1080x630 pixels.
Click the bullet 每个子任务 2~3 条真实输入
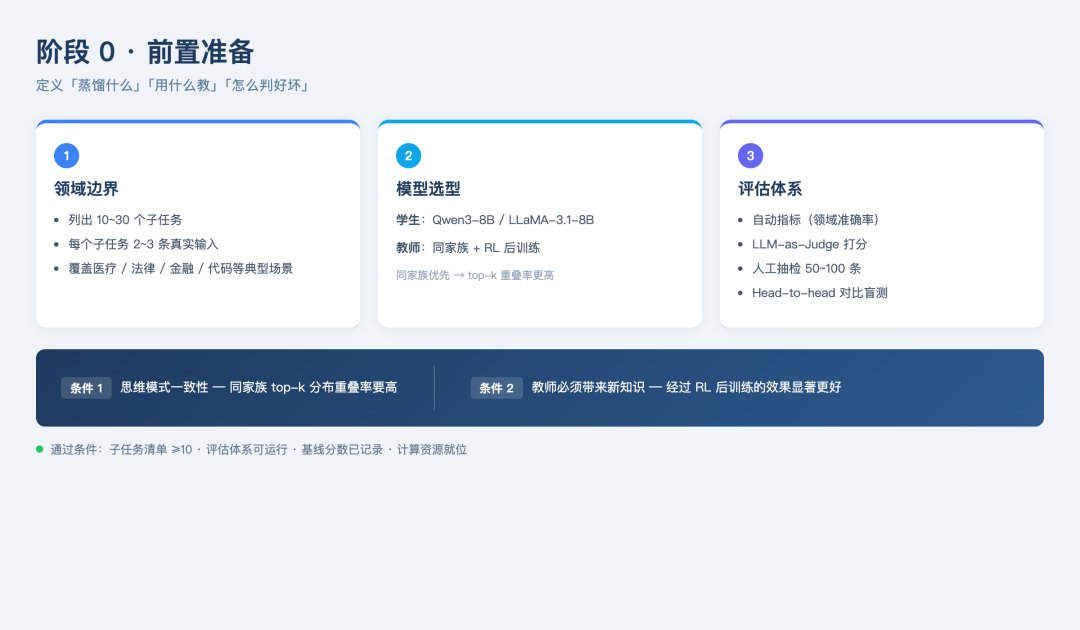pyautogui.click(x=143, y=244)
